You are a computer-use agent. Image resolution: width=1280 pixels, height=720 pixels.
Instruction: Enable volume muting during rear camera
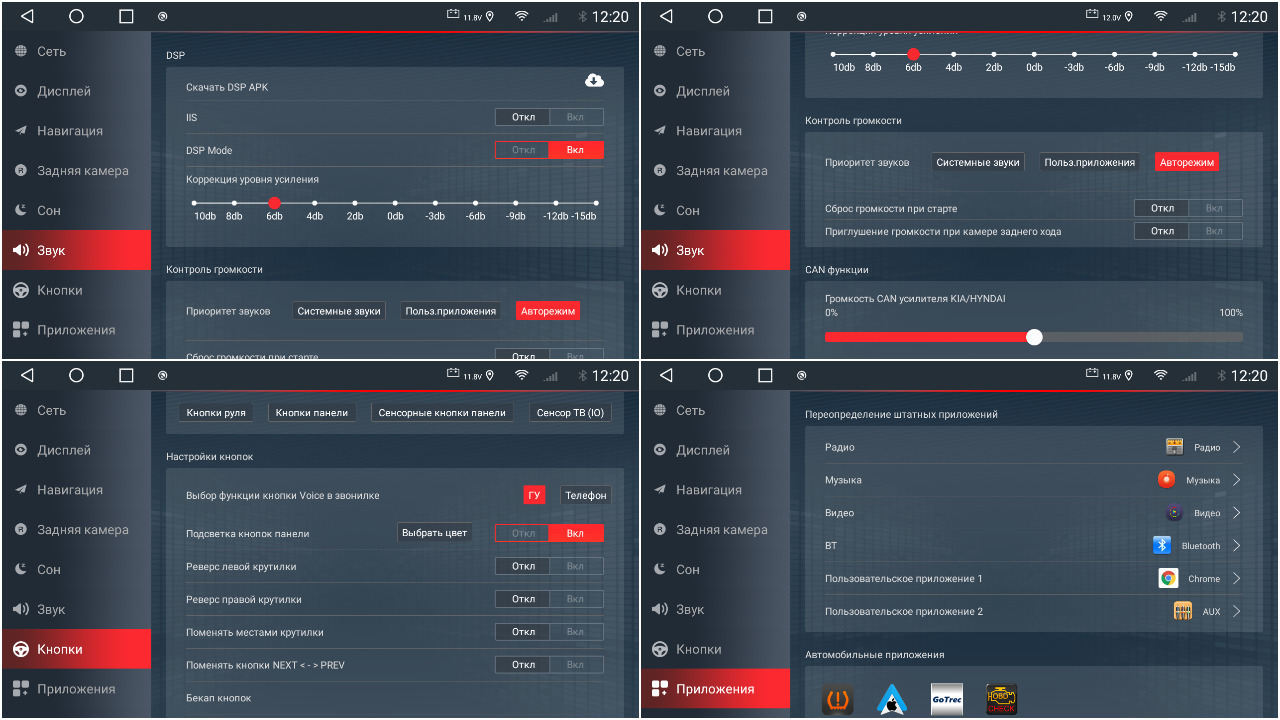[1214, 231]
